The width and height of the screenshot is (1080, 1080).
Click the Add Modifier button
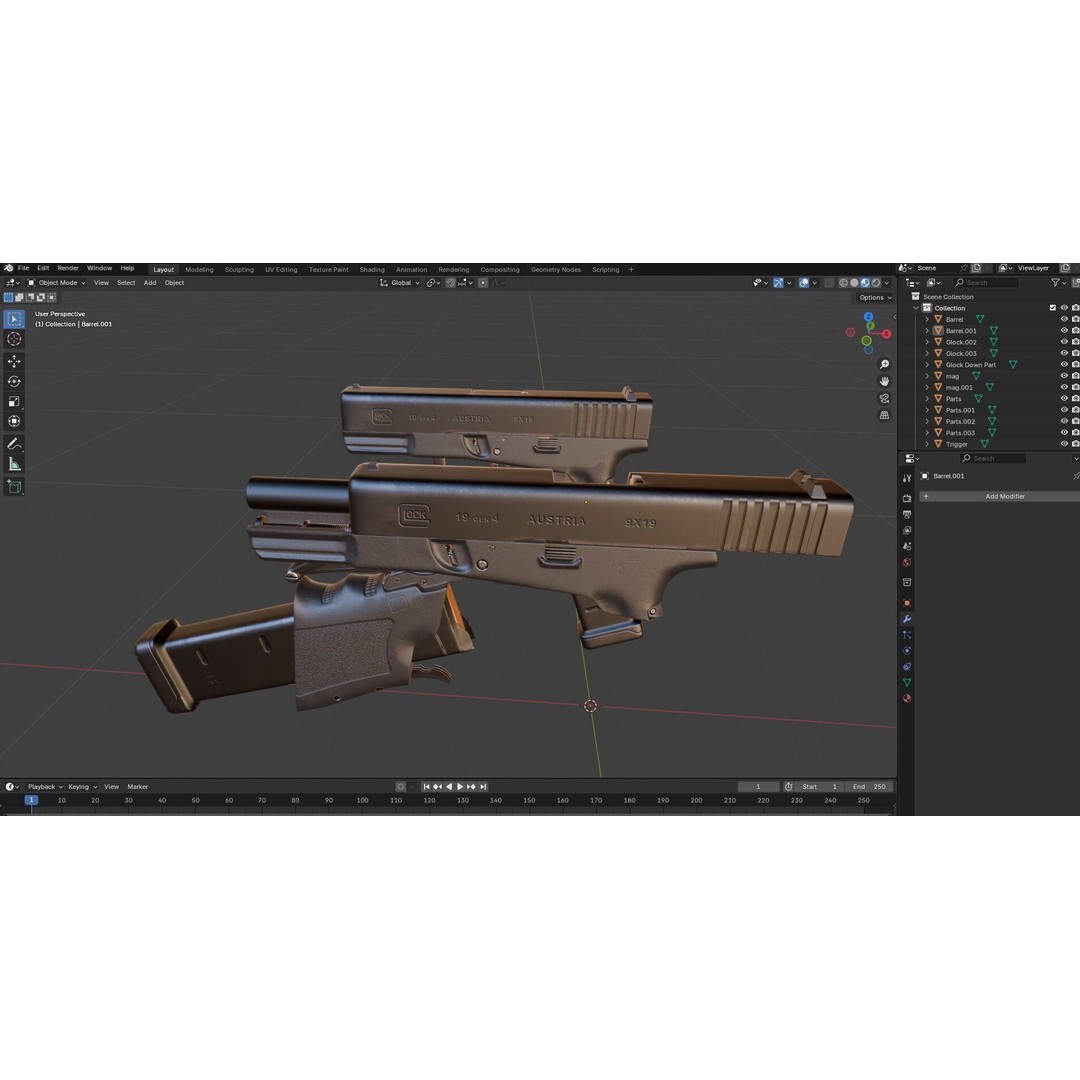tap(999, 497)
